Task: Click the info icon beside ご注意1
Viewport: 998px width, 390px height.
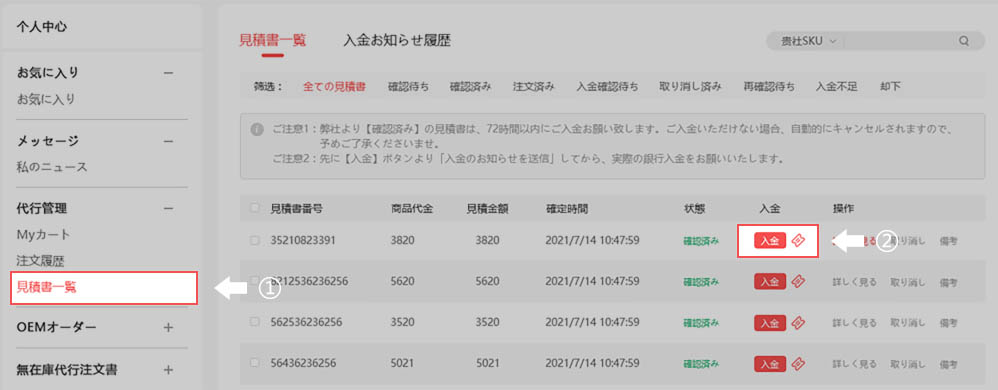Action: point(257,129)
